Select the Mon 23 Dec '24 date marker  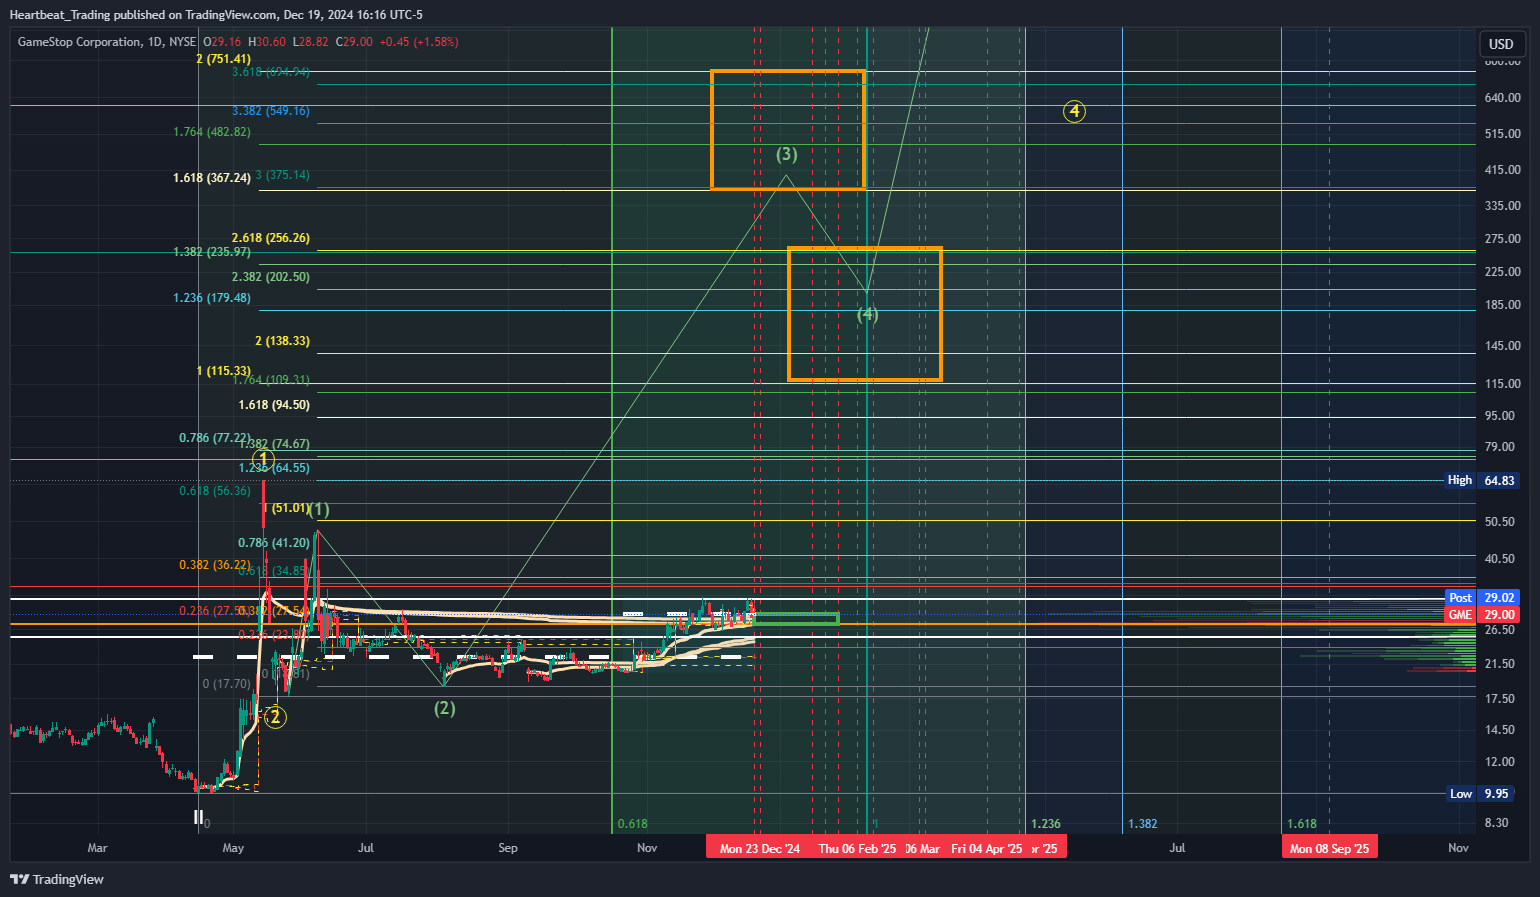pos(760,848)
